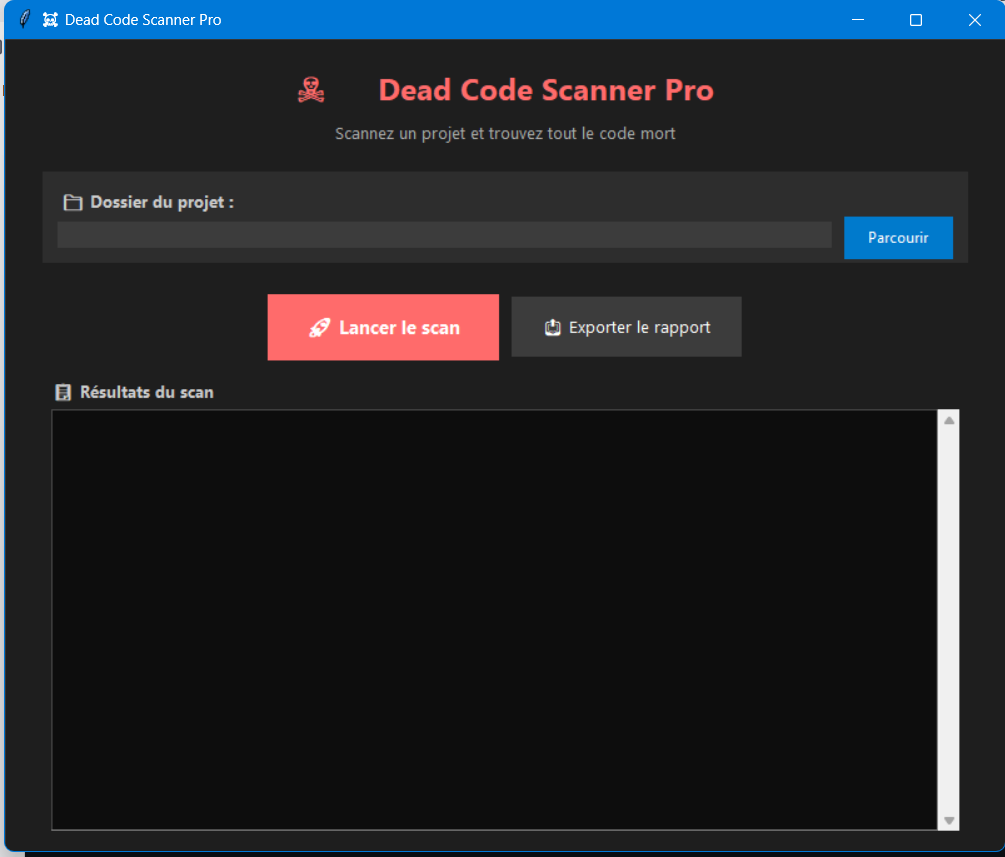Close the Dead Code Scanner Pro window

point(974,20)
